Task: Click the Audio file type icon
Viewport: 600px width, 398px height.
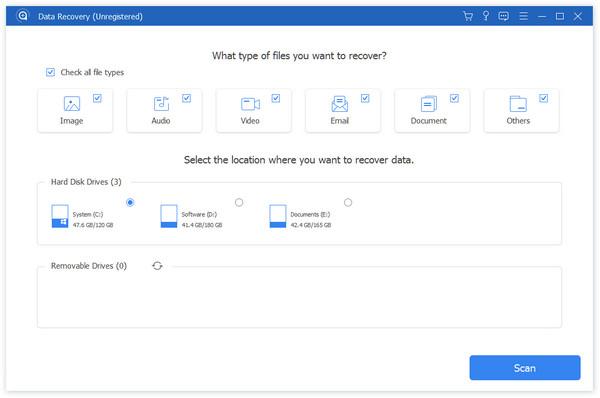Action: (161, 104)
